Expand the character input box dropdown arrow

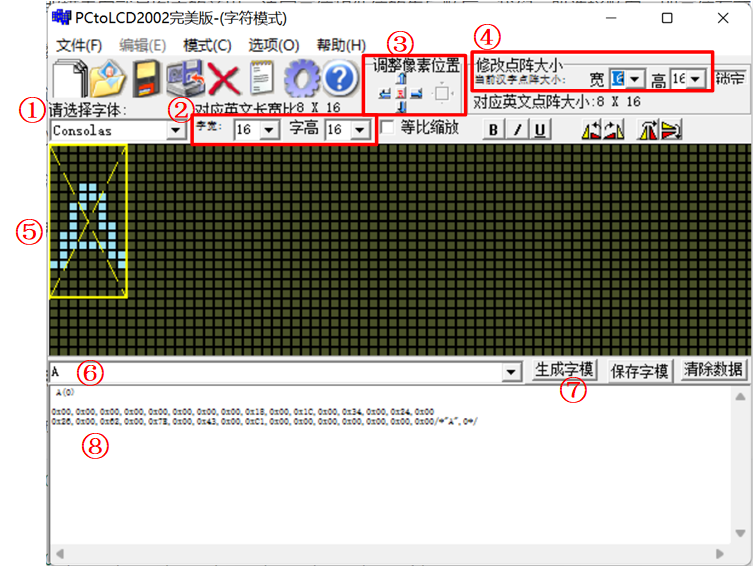(511, 372)
